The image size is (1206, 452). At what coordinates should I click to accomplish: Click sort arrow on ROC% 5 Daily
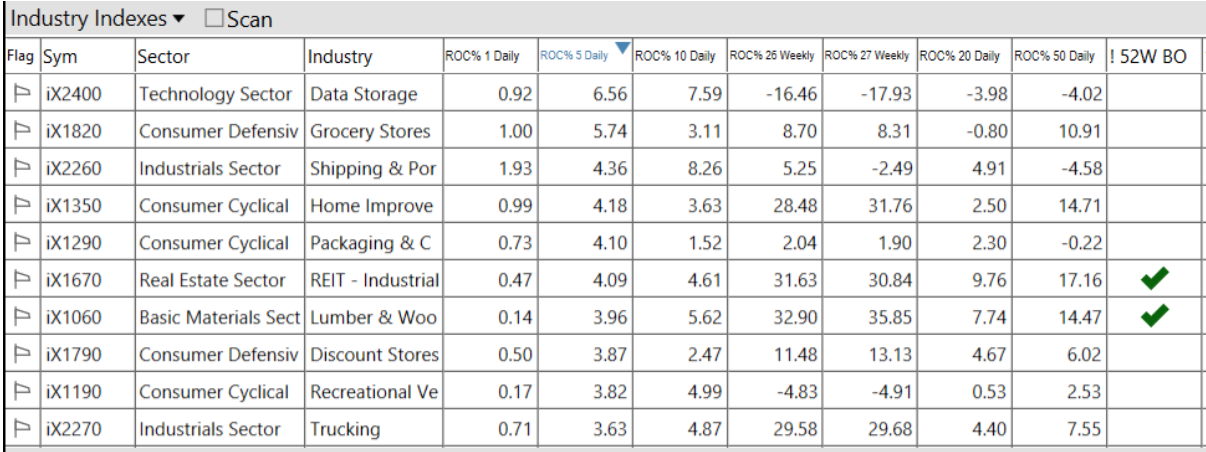[x=623, y=48]
